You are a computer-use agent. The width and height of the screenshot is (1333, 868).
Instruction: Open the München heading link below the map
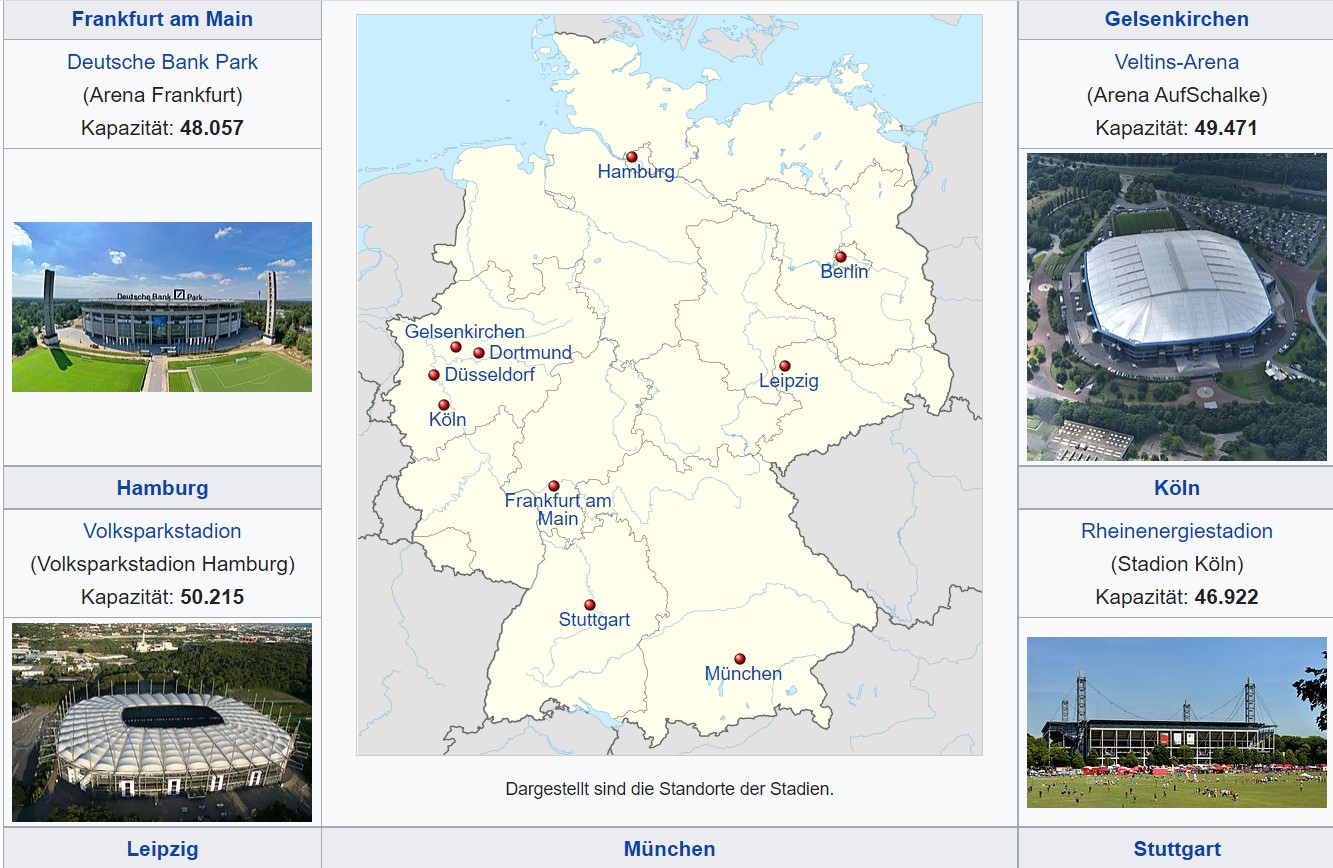670,849
